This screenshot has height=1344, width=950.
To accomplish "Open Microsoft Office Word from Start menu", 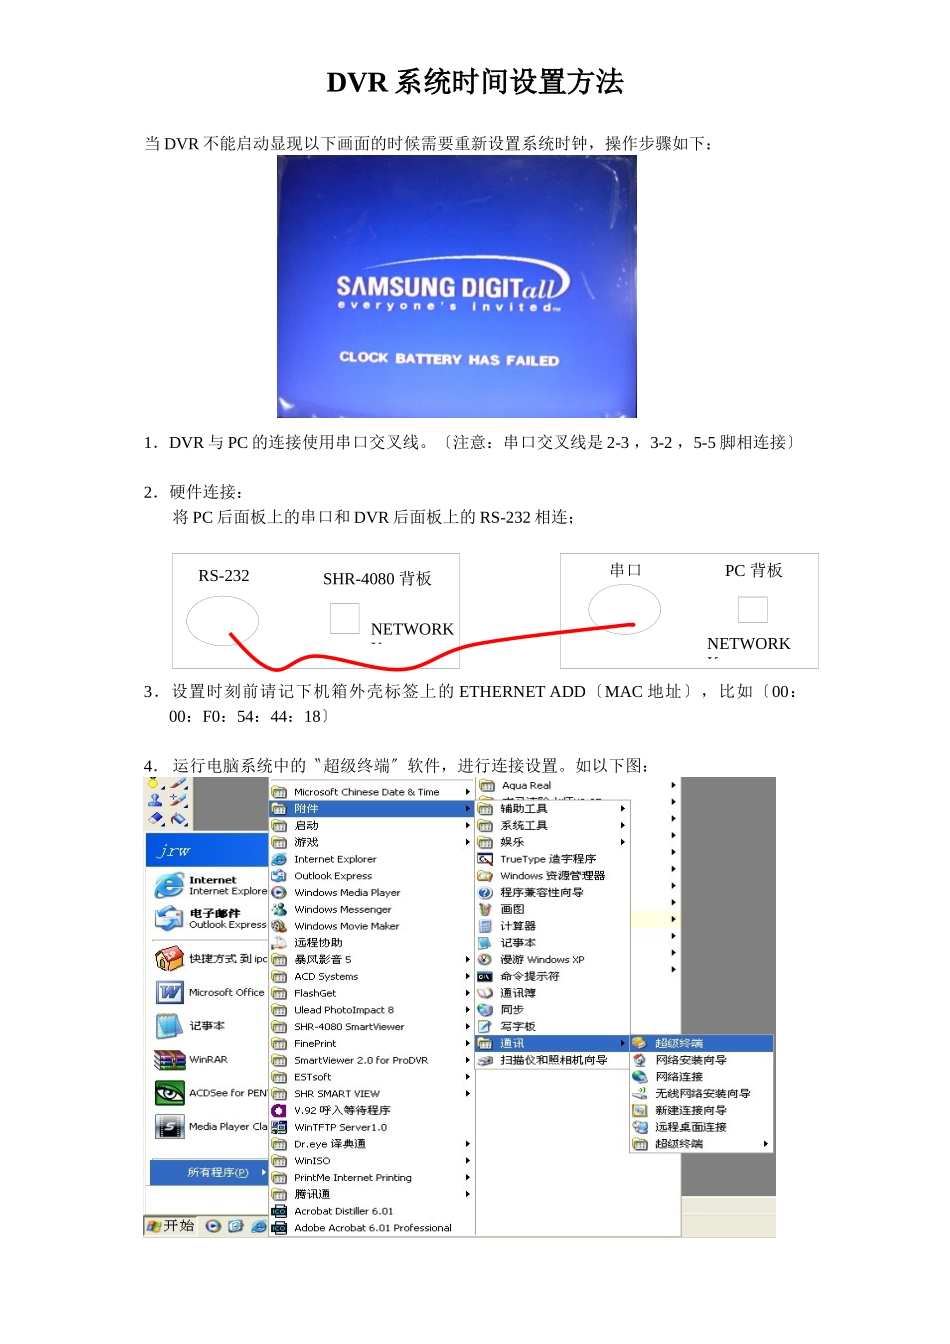I will [x=211, y=992].
